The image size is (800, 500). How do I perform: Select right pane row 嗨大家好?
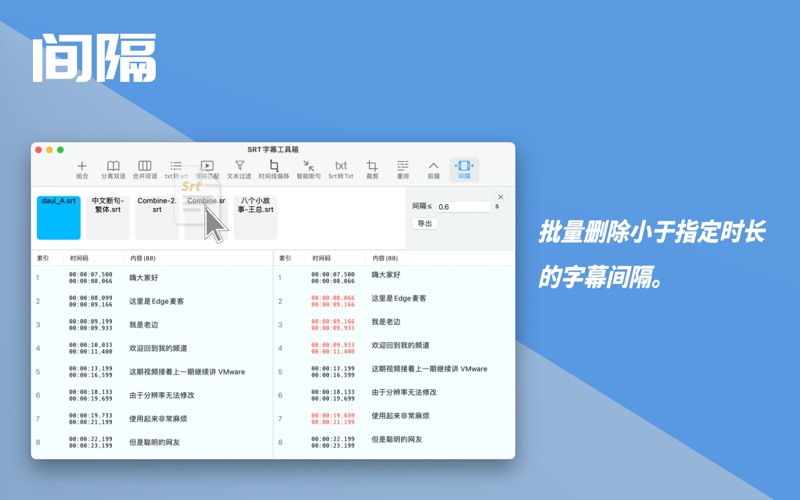(394, 278)
